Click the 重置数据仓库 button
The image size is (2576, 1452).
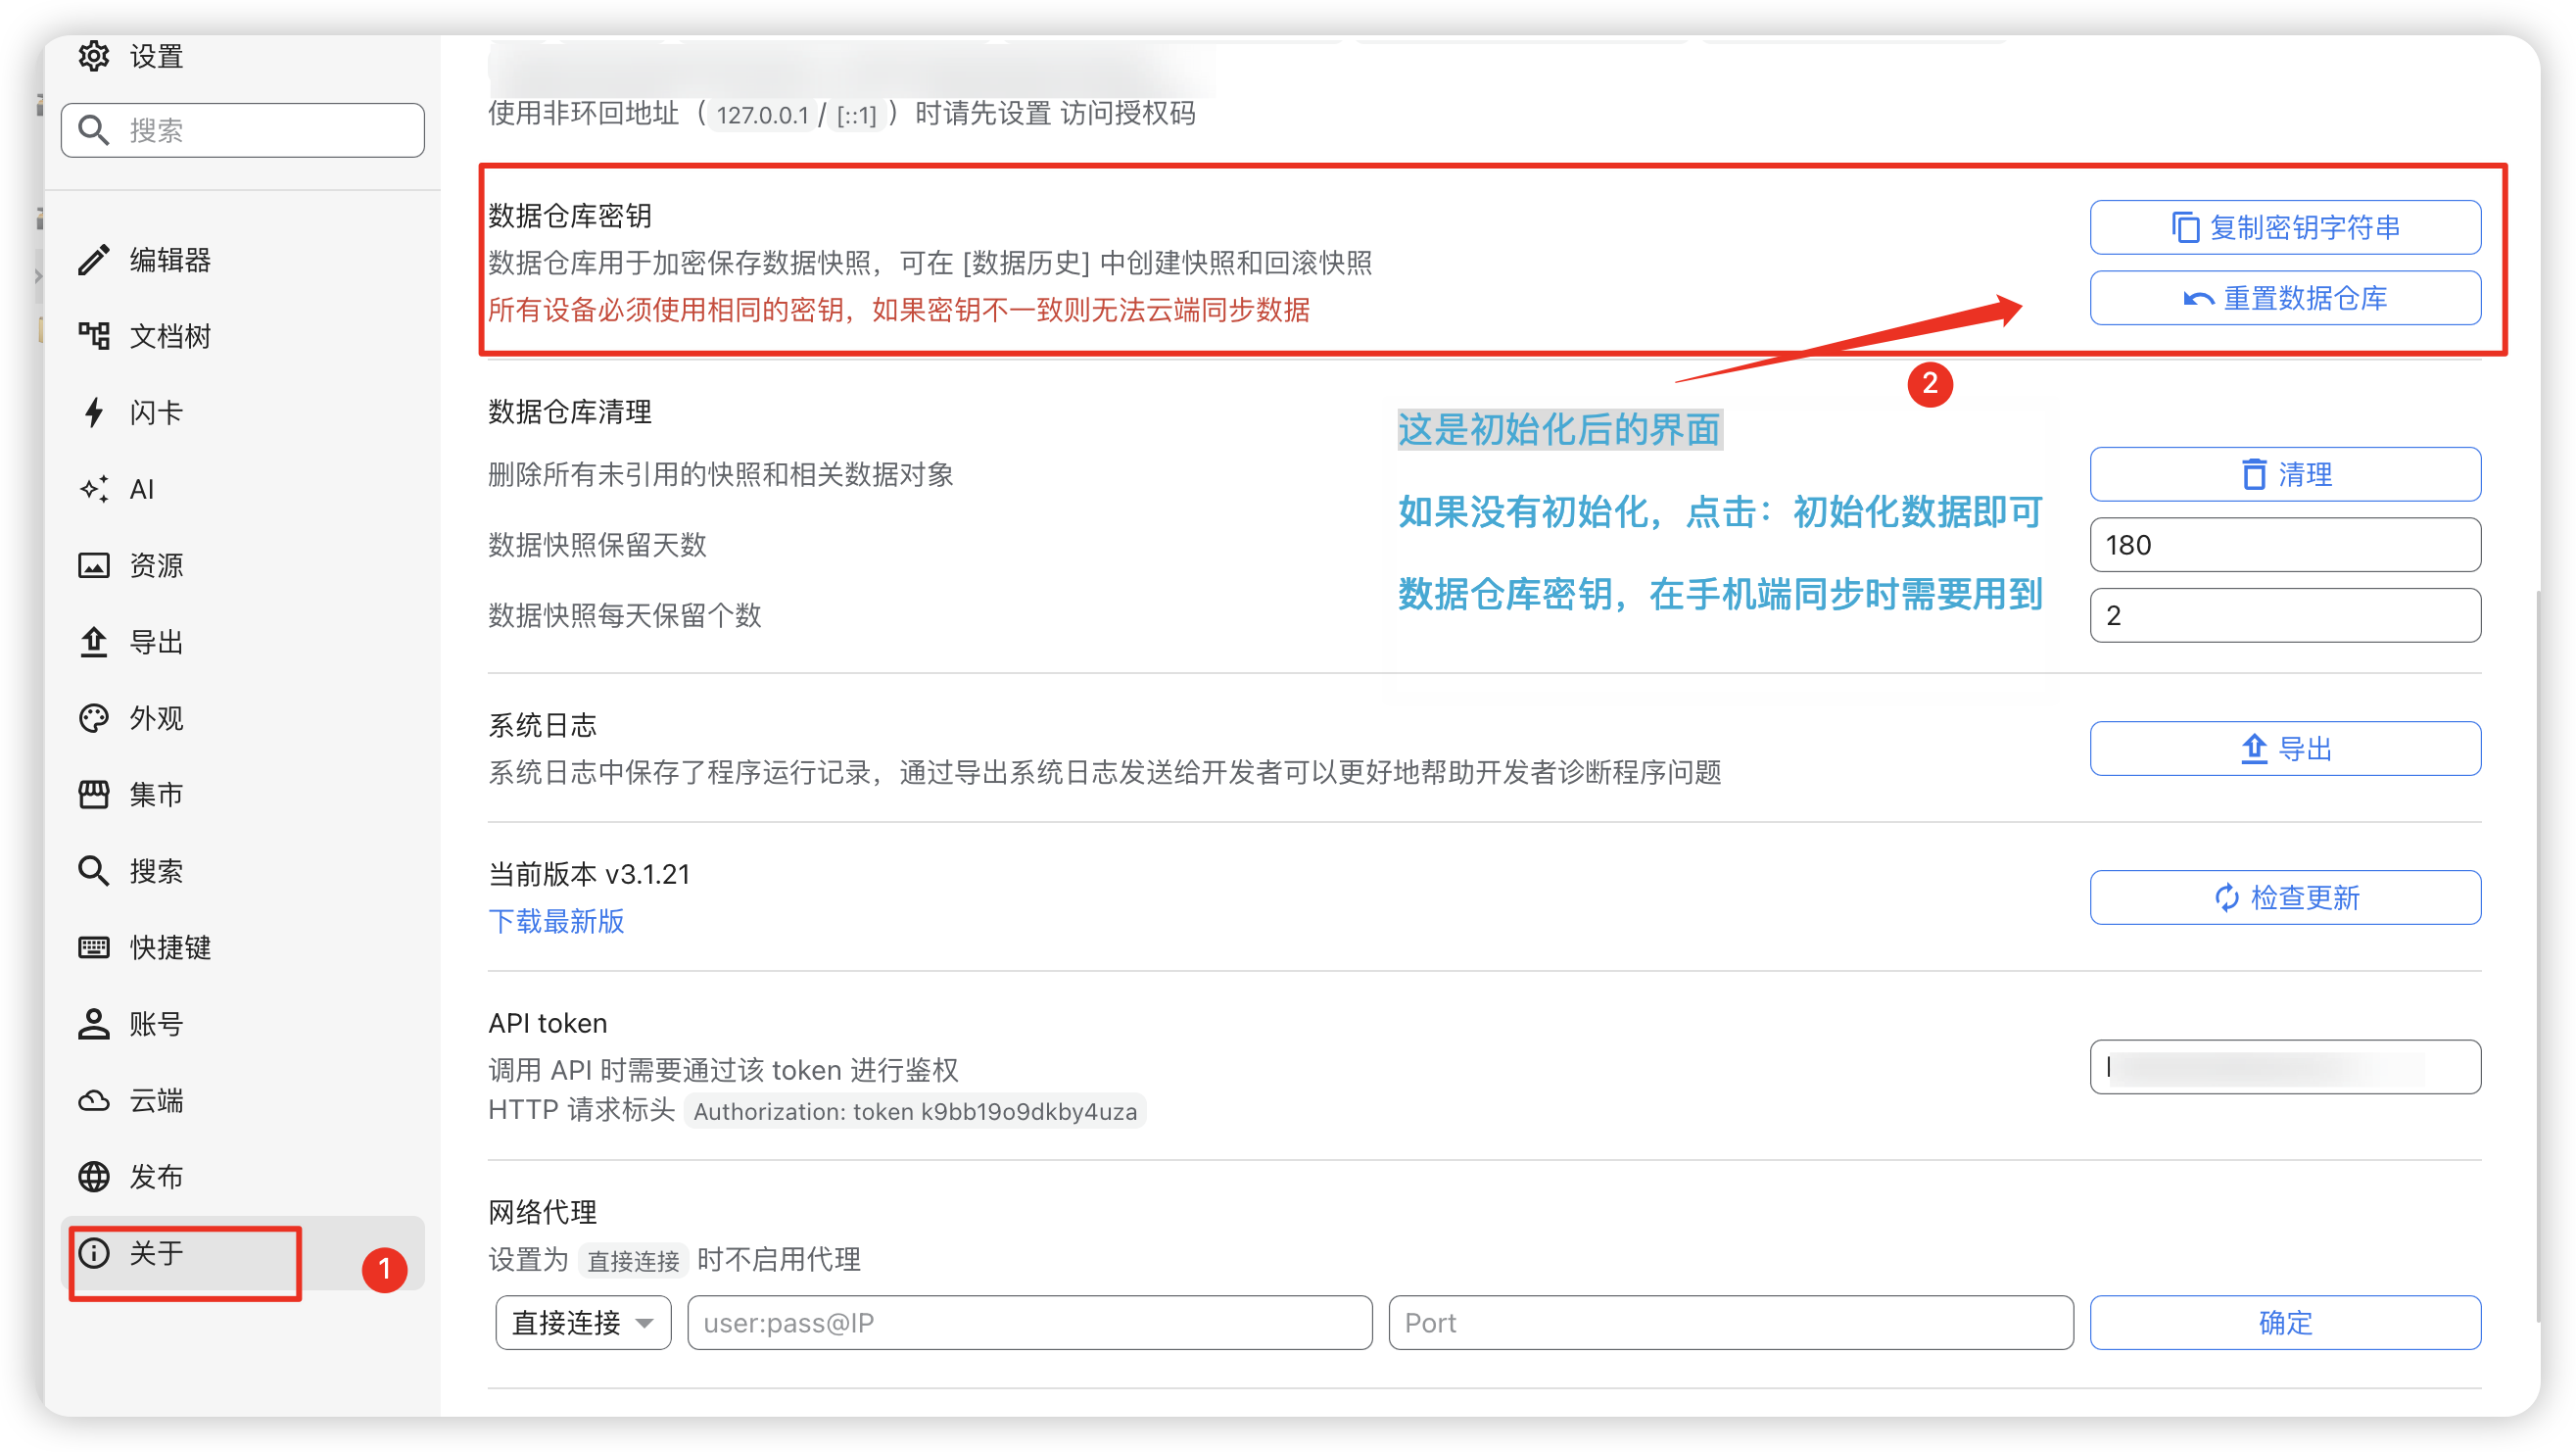point(2285,298)
